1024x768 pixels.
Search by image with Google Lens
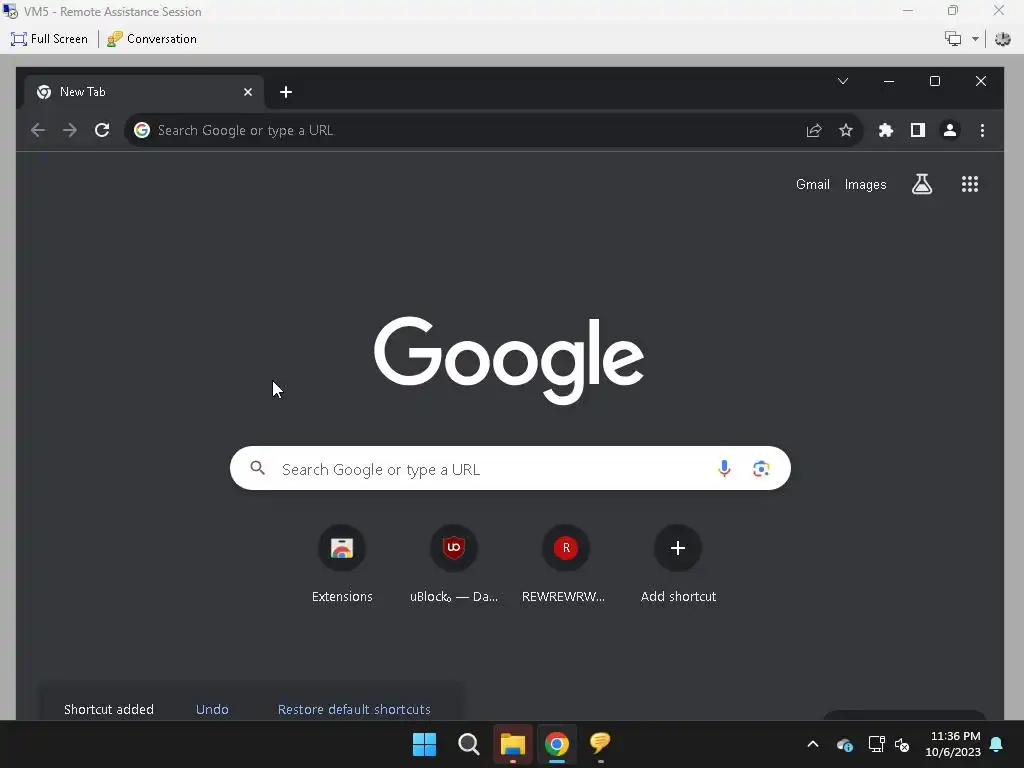coord(761,468)
